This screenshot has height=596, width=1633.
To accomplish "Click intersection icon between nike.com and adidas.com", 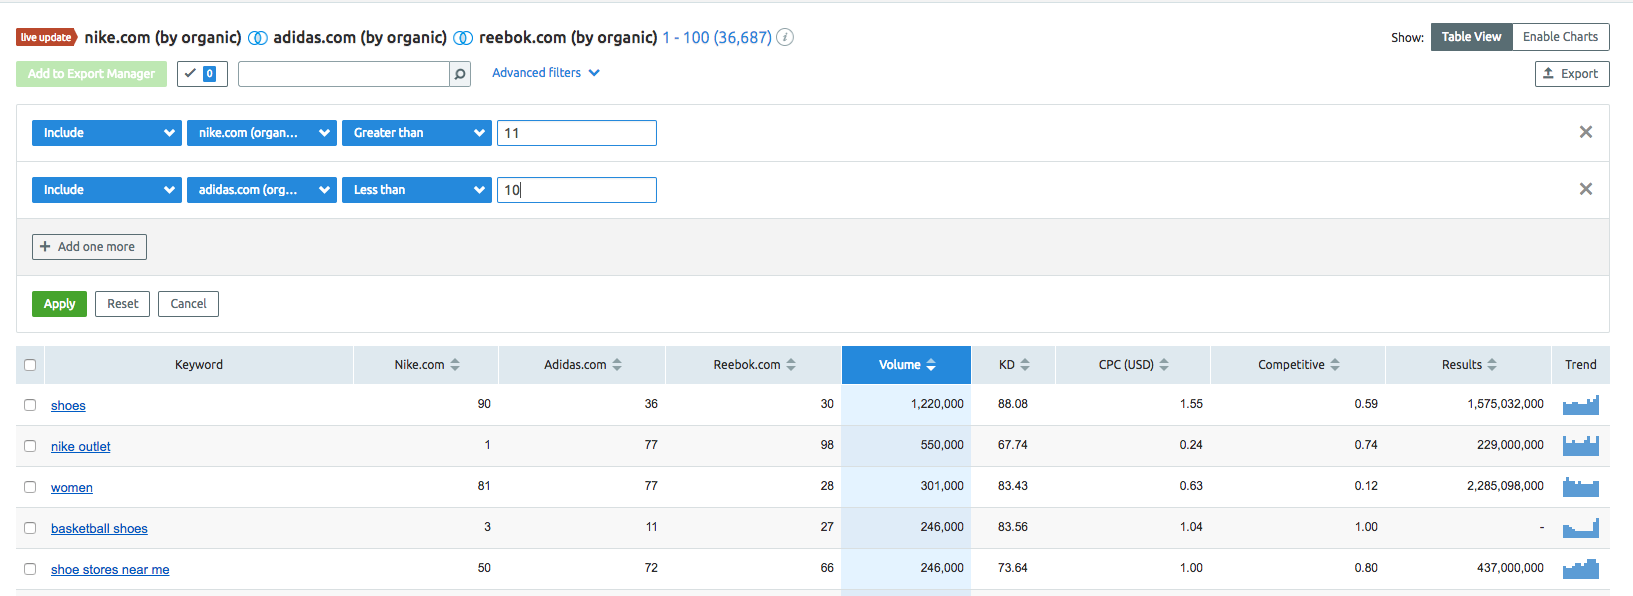I will [258, 38].
